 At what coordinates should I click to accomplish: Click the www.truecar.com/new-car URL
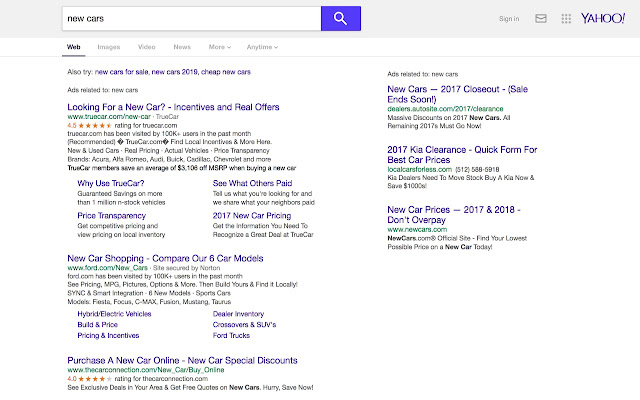coord(109,117)
